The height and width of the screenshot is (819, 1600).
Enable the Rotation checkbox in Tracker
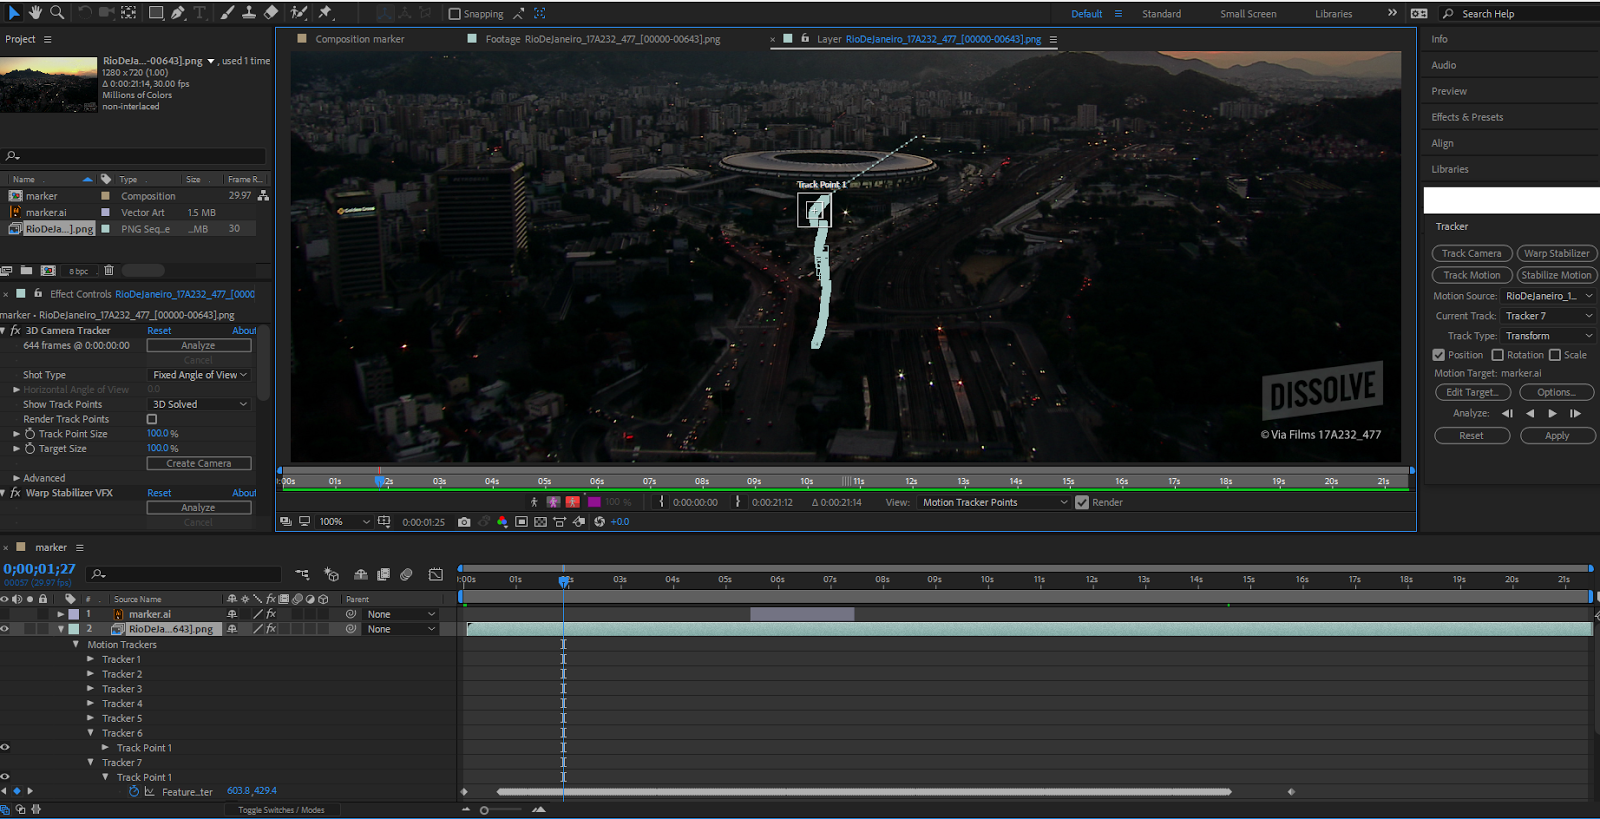click(x=1497, y=355)
